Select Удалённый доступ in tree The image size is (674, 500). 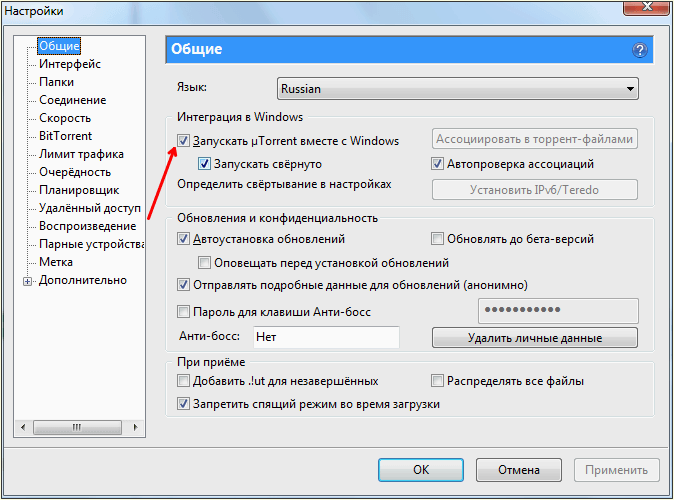coord(90,209)
